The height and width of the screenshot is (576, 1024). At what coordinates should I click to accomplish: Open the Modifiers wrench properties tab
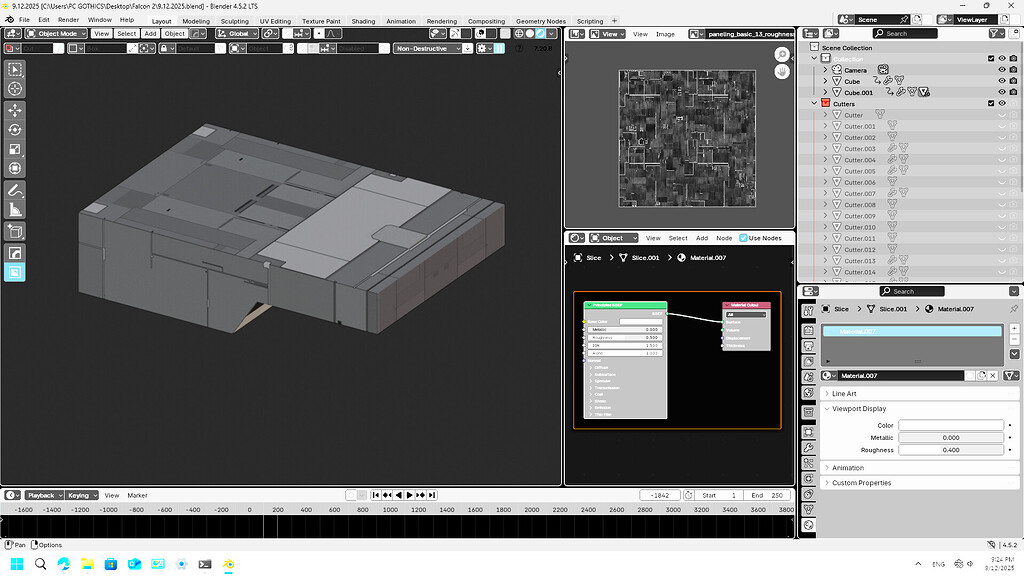pos(808,447)
